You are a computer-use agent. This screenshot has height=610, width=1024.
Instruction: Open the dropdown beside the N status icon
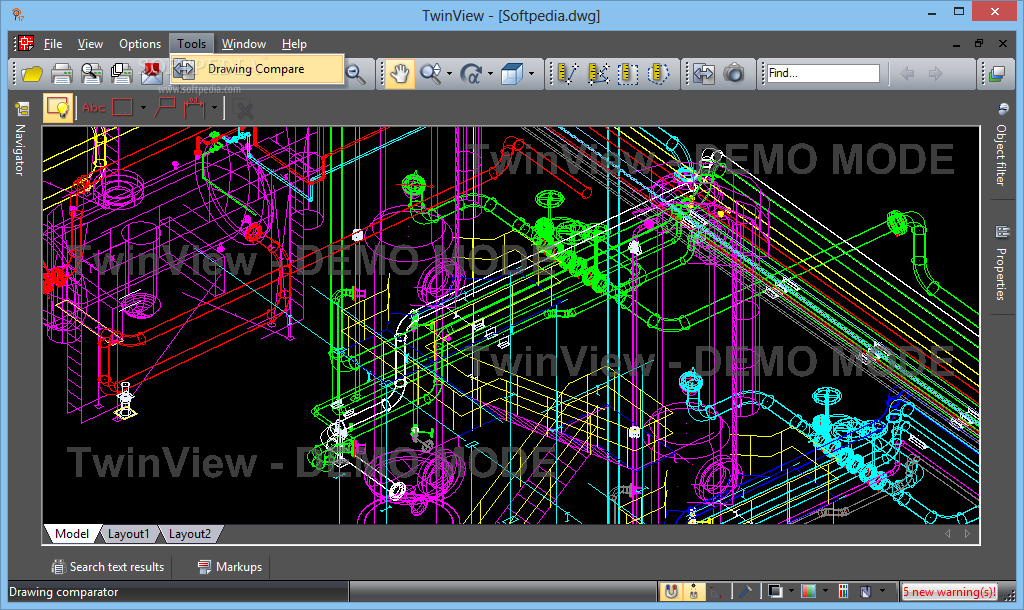(x=882, y=591)
